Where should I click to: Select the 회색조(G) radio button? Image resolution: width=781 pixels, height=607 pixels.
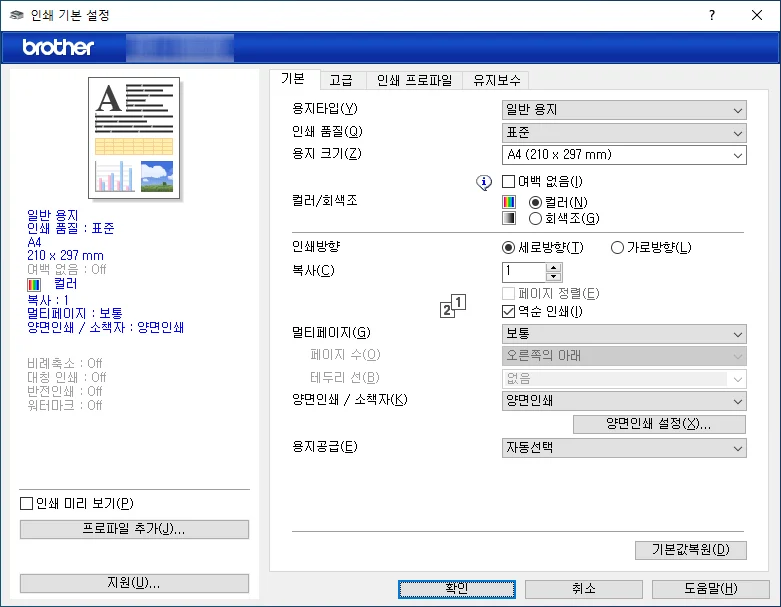pyautogui.click(x=535, y=218)
